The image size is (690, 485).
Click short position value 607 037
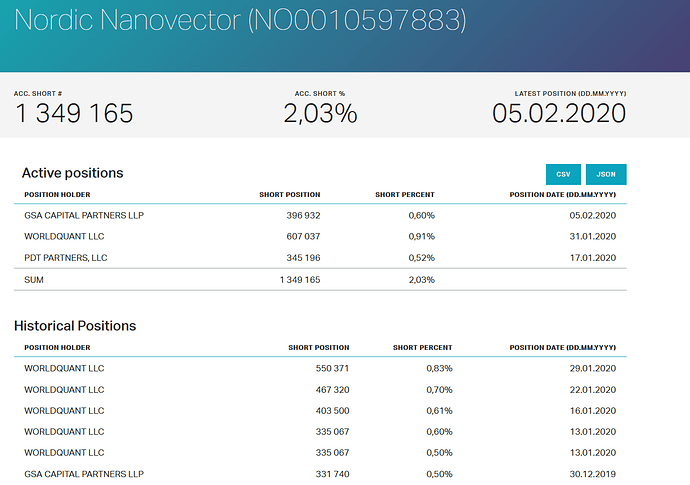[303, 236]
